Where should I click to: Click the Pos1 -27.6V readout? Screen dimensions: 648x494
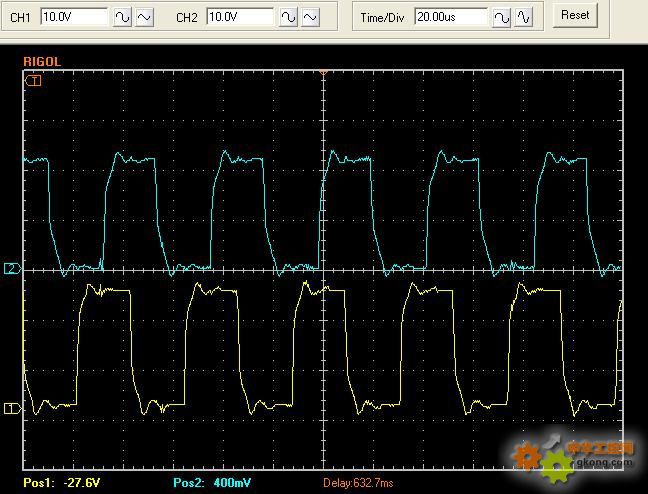click(59, 483)
